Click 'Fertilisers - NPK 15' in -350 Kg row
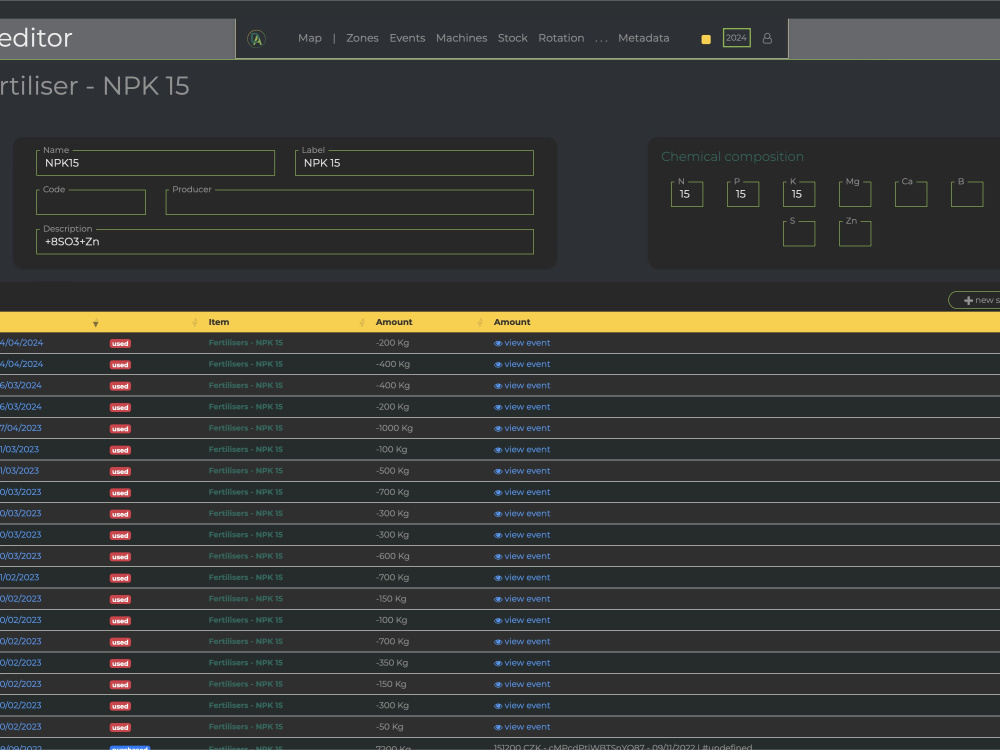Screen dimensions: 1000x750 (246, 663)
